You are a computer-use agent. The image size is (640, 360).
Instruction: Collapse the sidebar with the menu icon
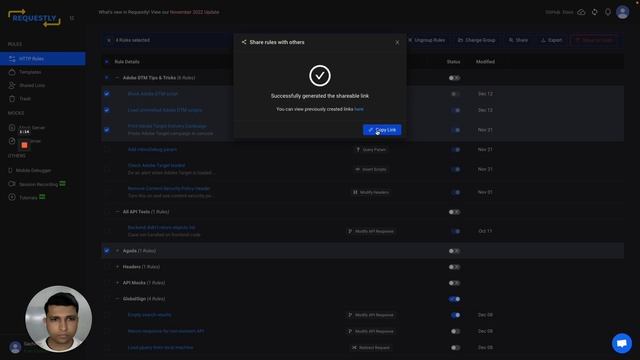coord(72,18)
